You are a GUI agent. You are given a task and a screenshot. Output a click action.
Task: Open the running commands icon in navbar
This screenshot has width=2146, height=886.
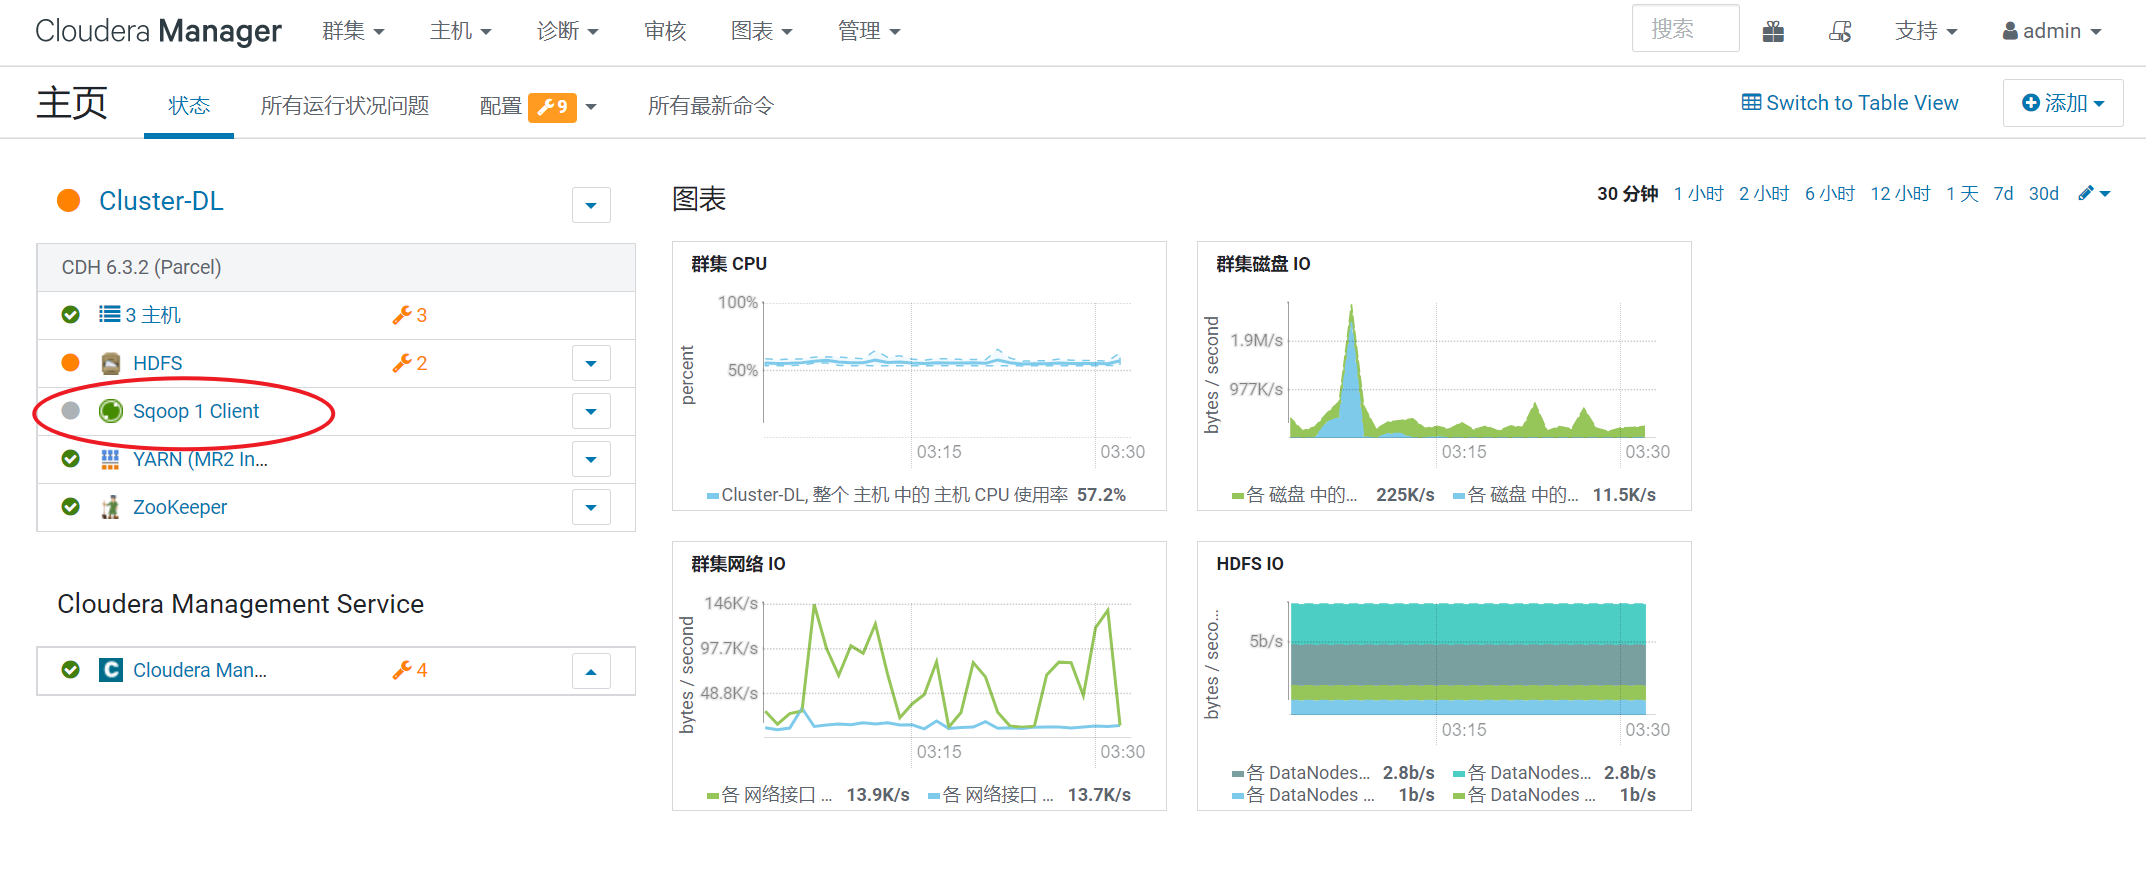[x=1840, y=31]
